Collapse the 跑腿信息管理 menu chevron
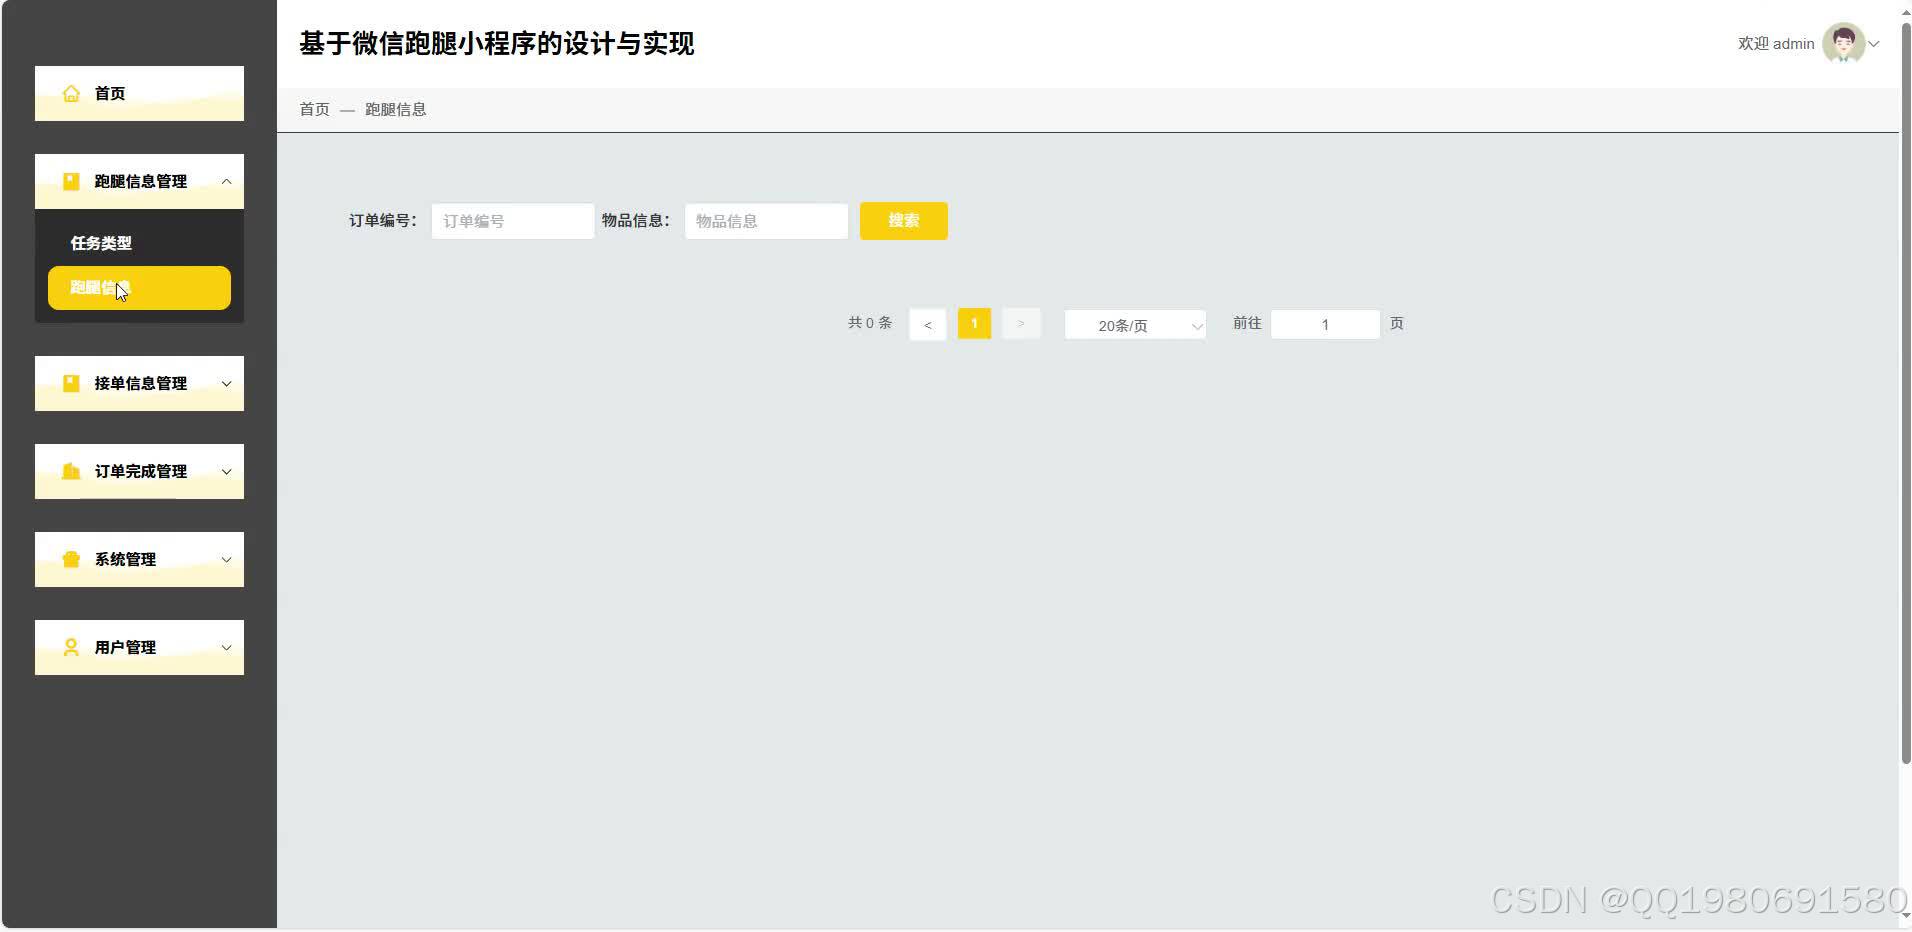The height and width of the screenshot is (932, 1912). 226,181
